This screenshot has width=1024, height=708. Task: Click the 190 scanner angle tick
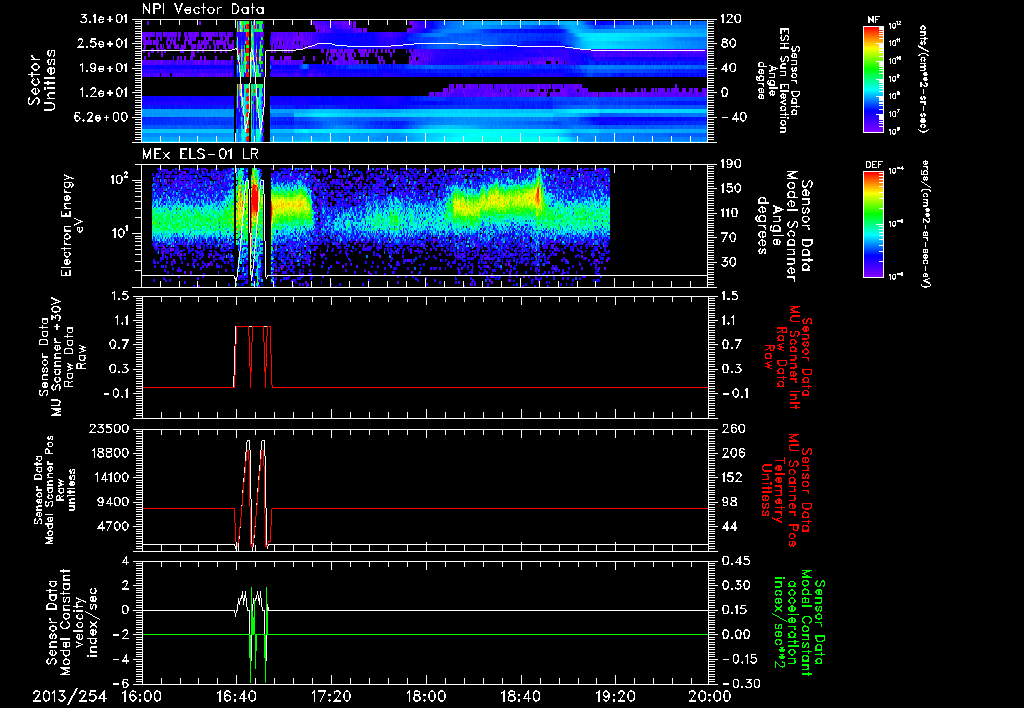[731, 164]
